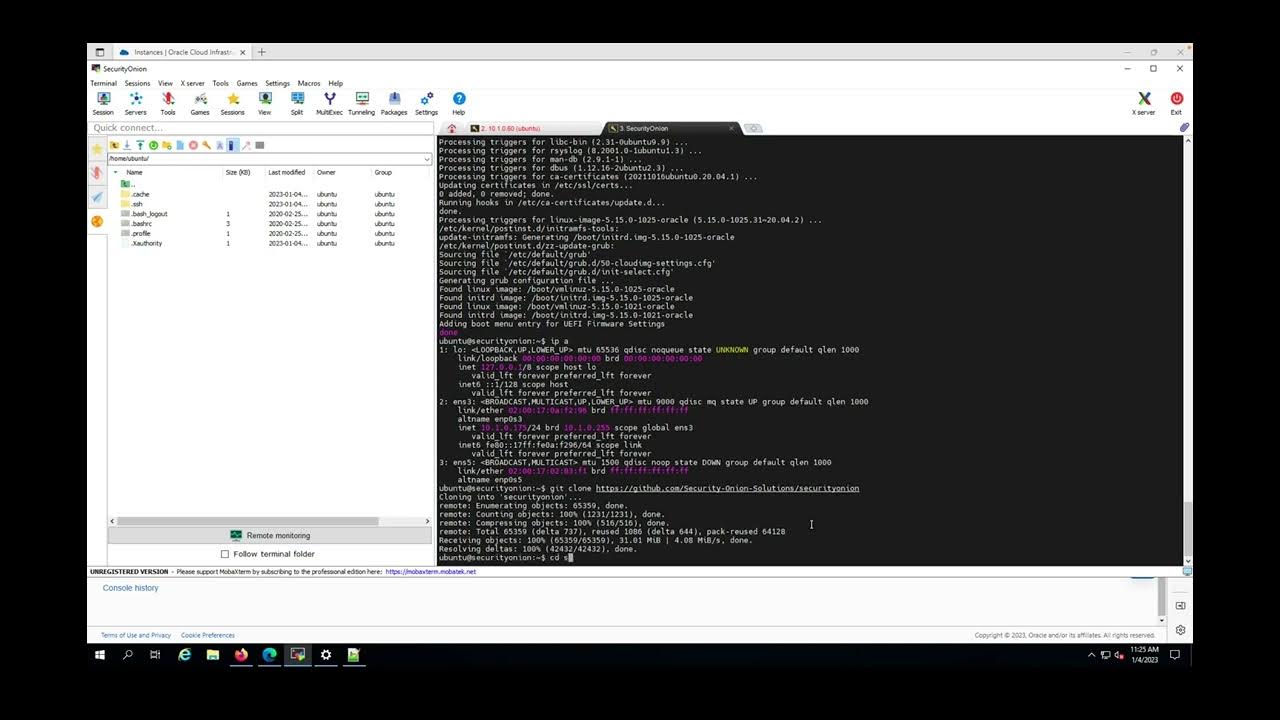Click the SFTP new file icon
This screenshot has height=720, width=1280.
click(180, 145)
